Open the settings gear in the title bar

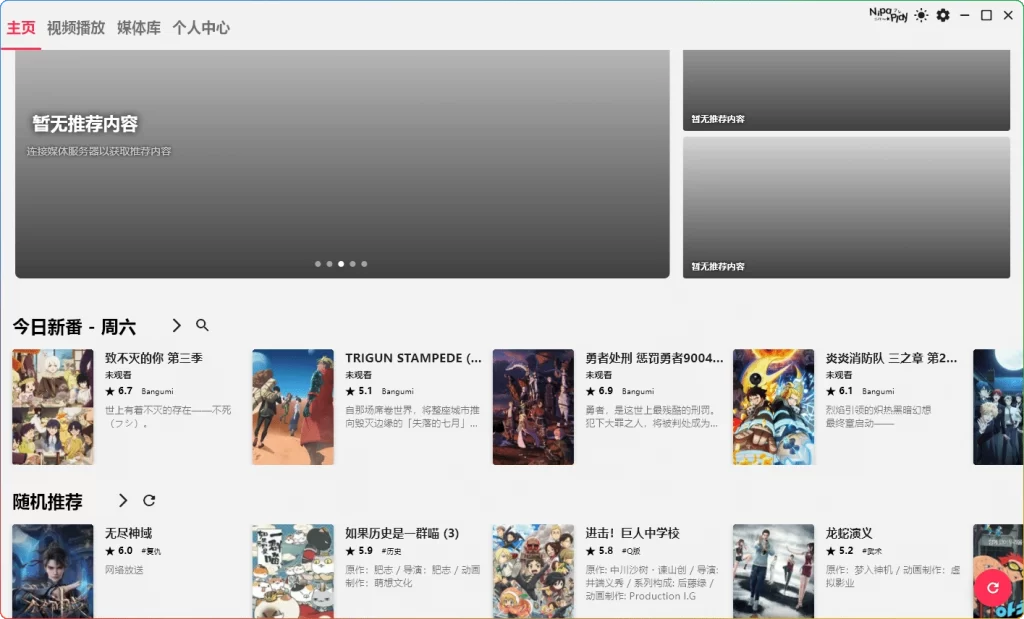click(943, 15)
